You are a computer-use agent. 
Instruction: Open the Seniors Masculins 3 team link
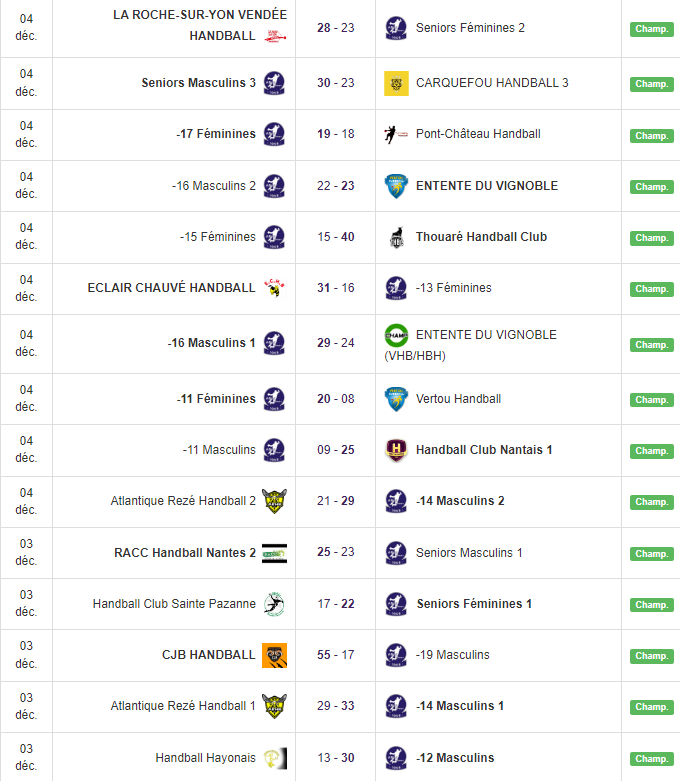tap(198, 83)
